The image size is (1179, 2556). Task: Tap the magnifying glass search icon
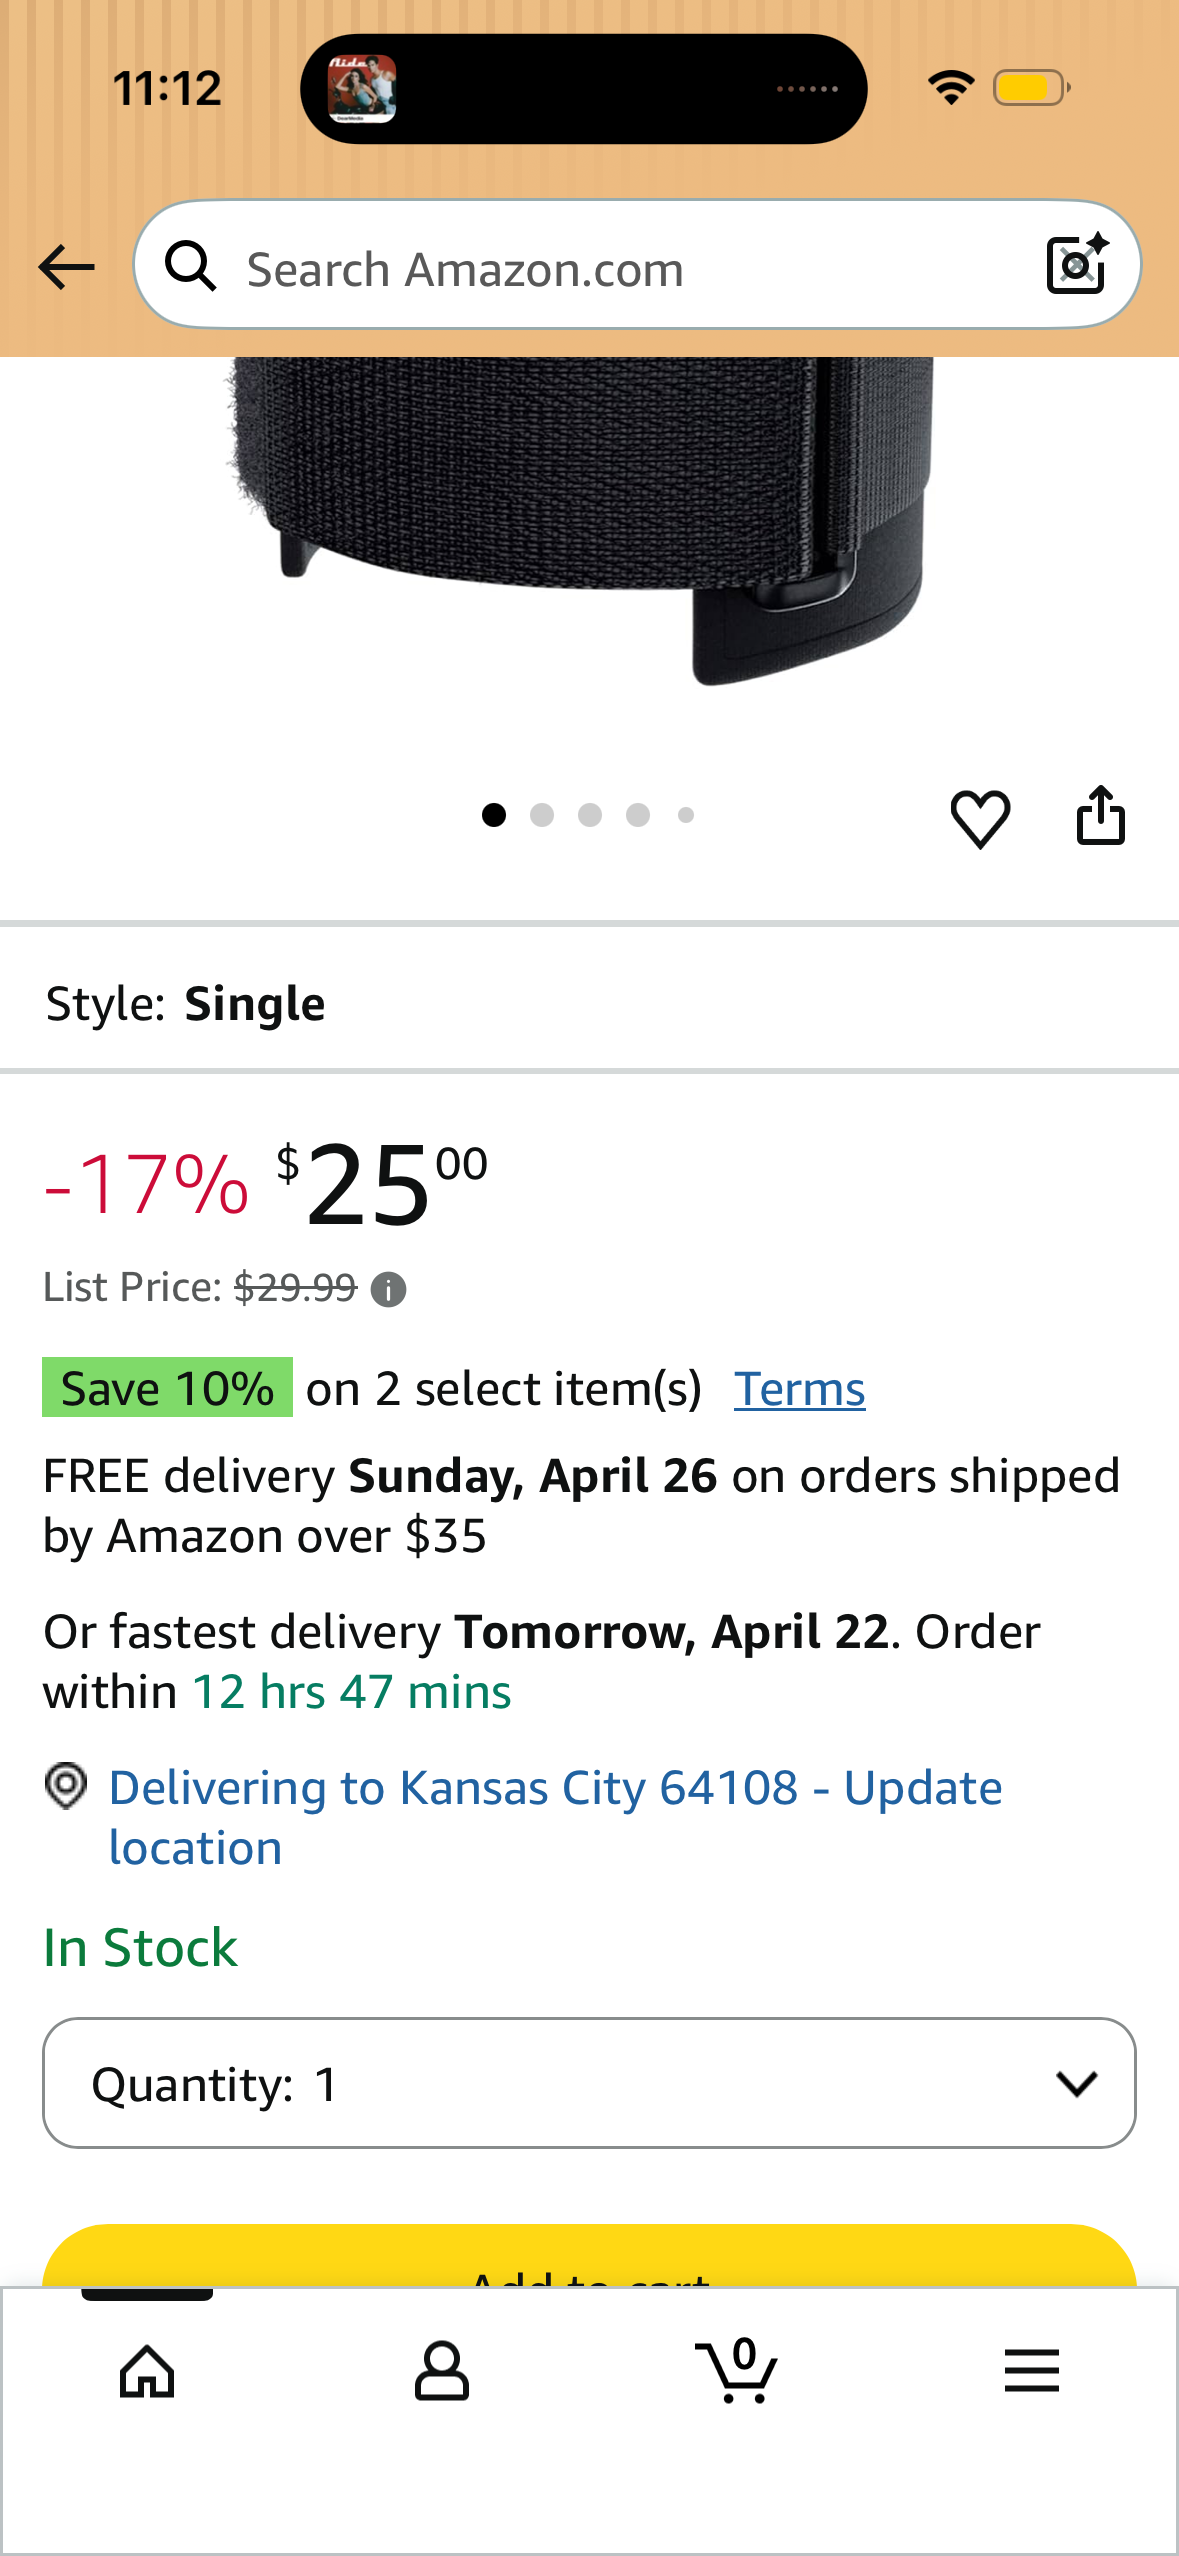(190, 266)
